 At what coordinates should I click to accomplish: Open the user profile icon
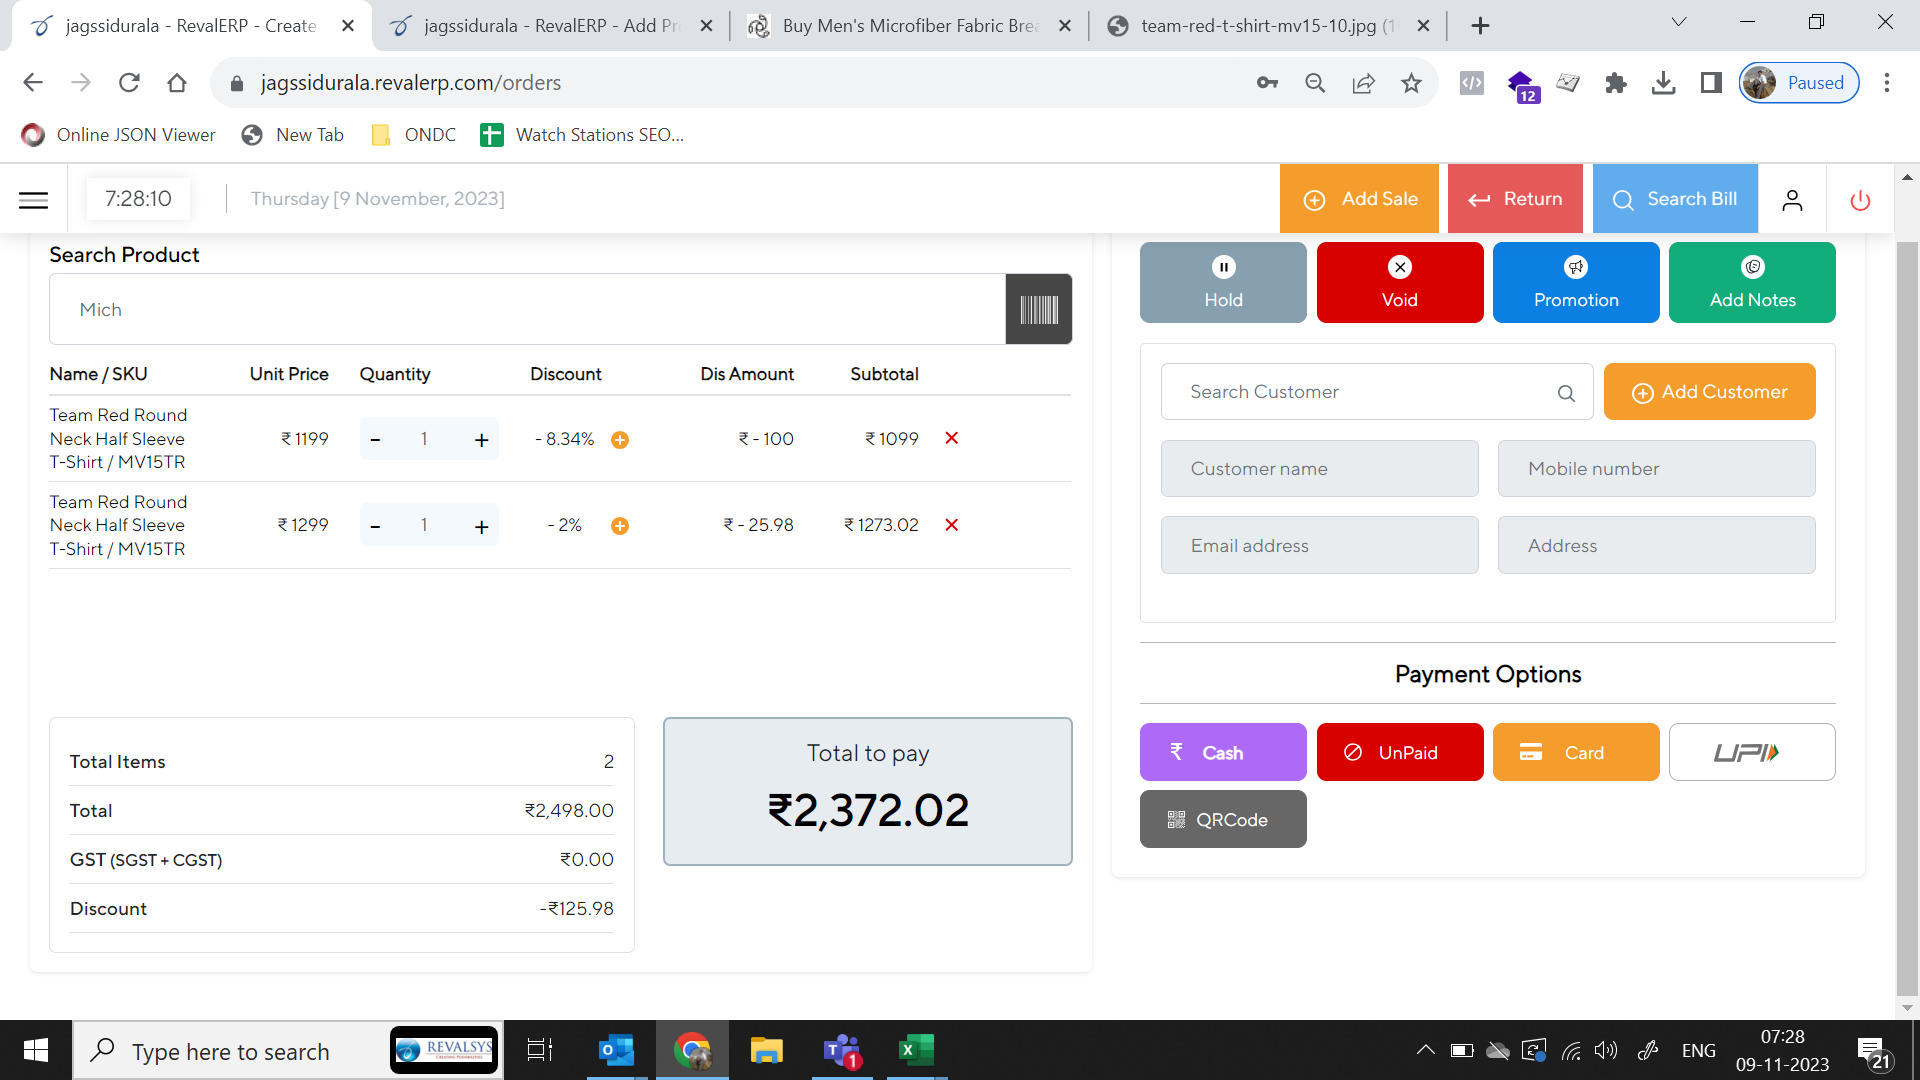pyautogui.click(x=1792, y=200)
